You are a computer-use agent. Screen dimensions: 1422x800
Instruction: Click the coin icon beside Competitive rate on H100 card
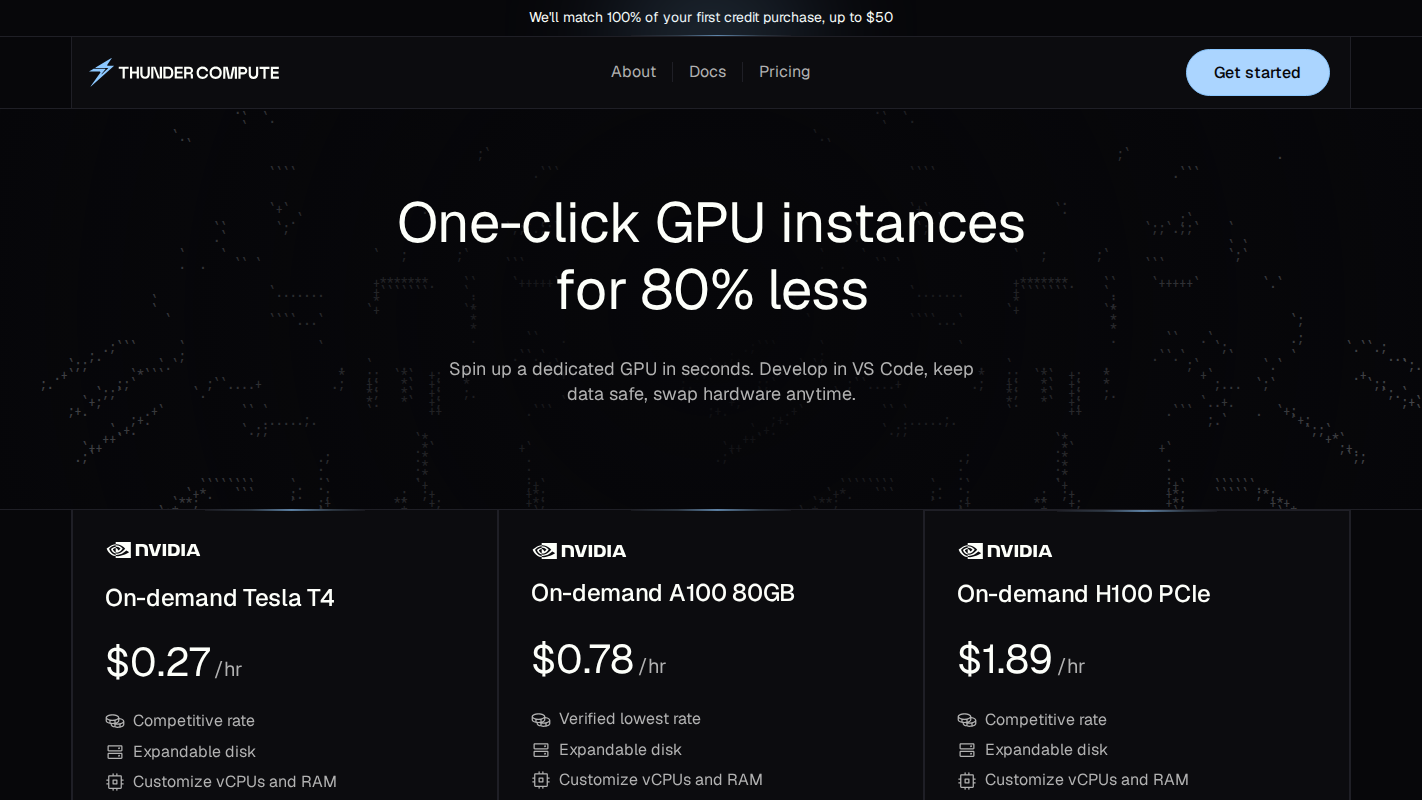[x=966, y=720]
